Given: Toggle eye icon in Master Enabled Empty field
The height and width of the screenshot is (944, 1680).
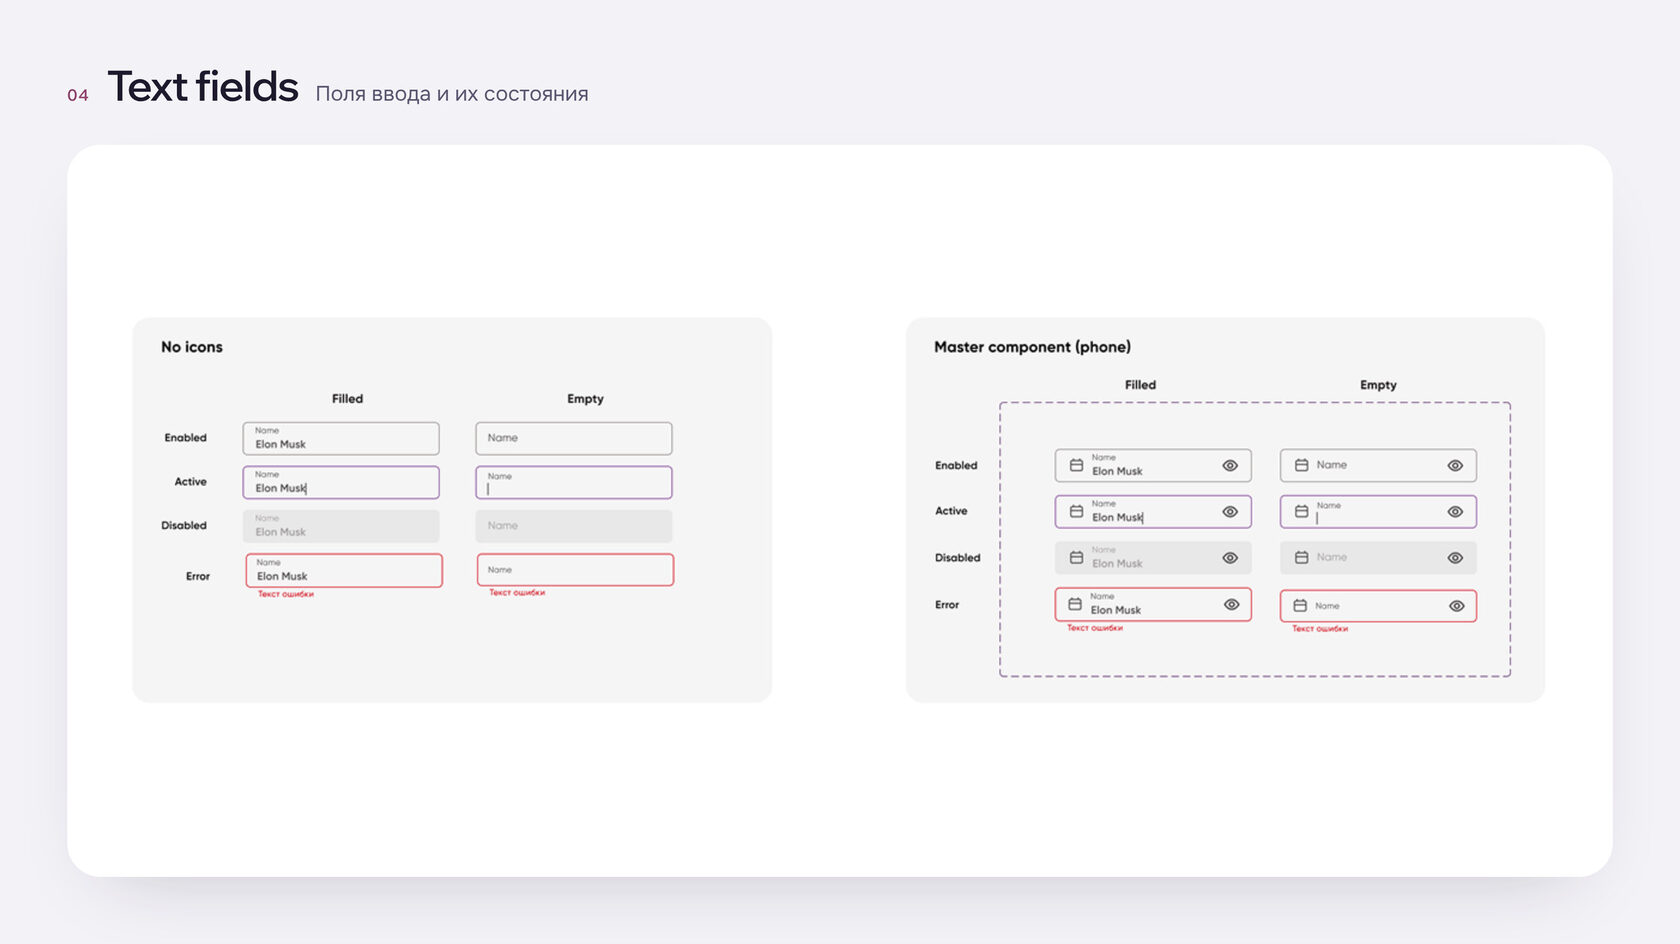Looking at the screenshot, I should (x=1455, y=465).
